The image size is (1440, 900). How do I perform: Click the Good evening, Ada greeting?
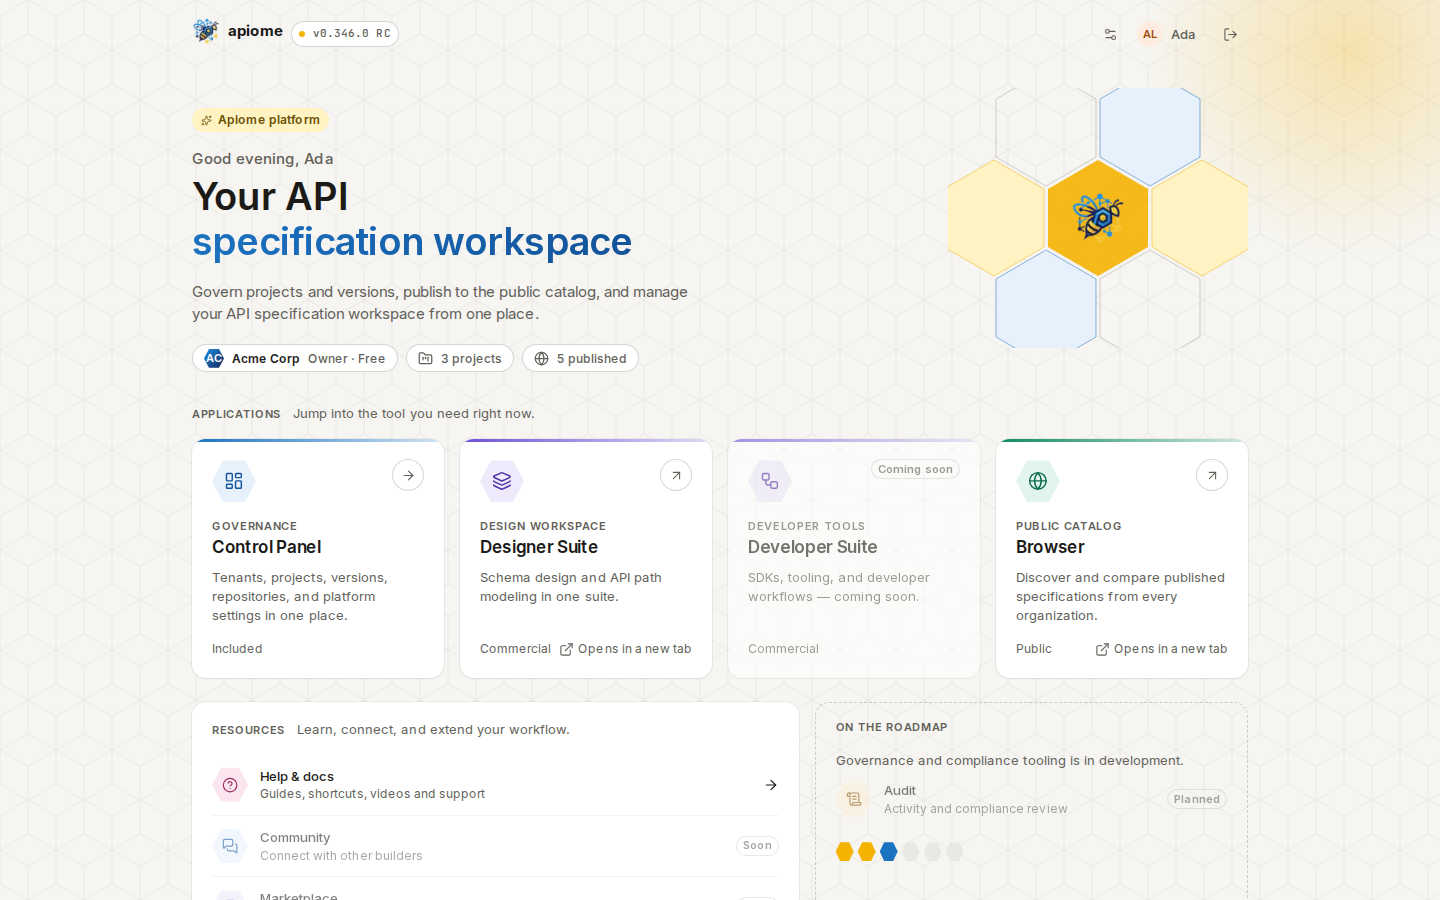(263, 159)
